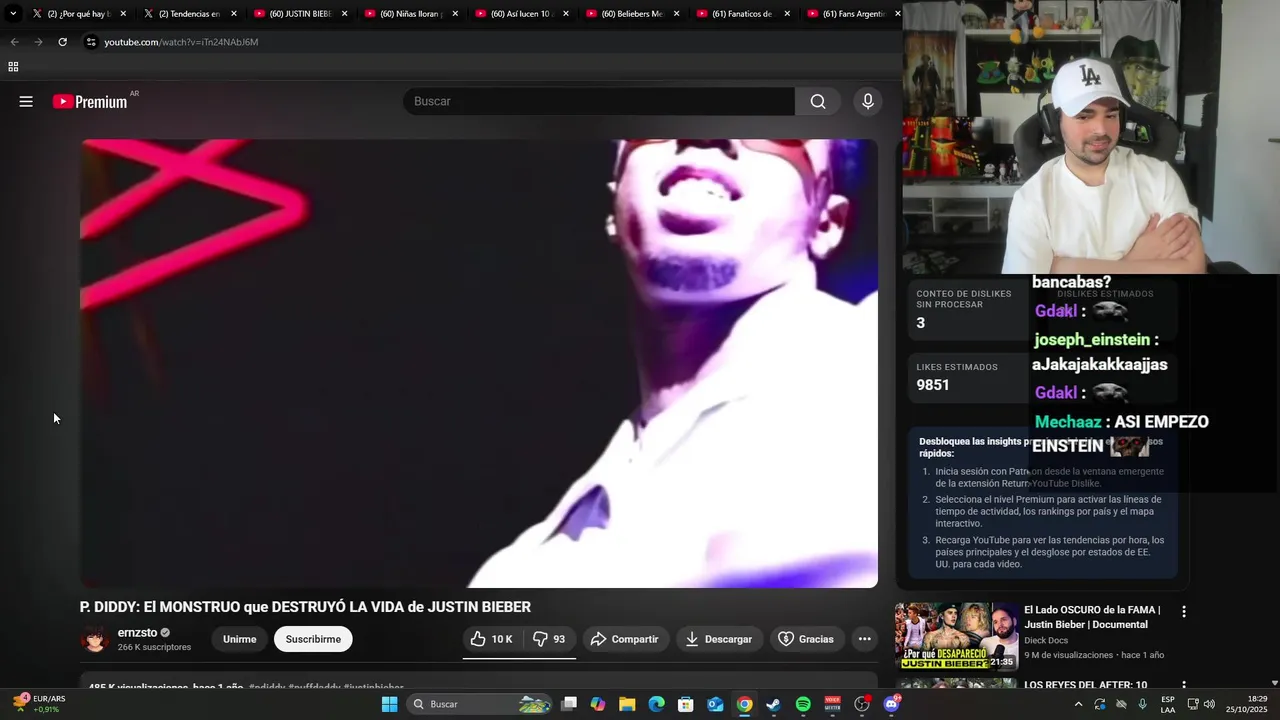Click the Conteo de dislikes sin procesar card

pyautogui.click(x=967, y=310)
